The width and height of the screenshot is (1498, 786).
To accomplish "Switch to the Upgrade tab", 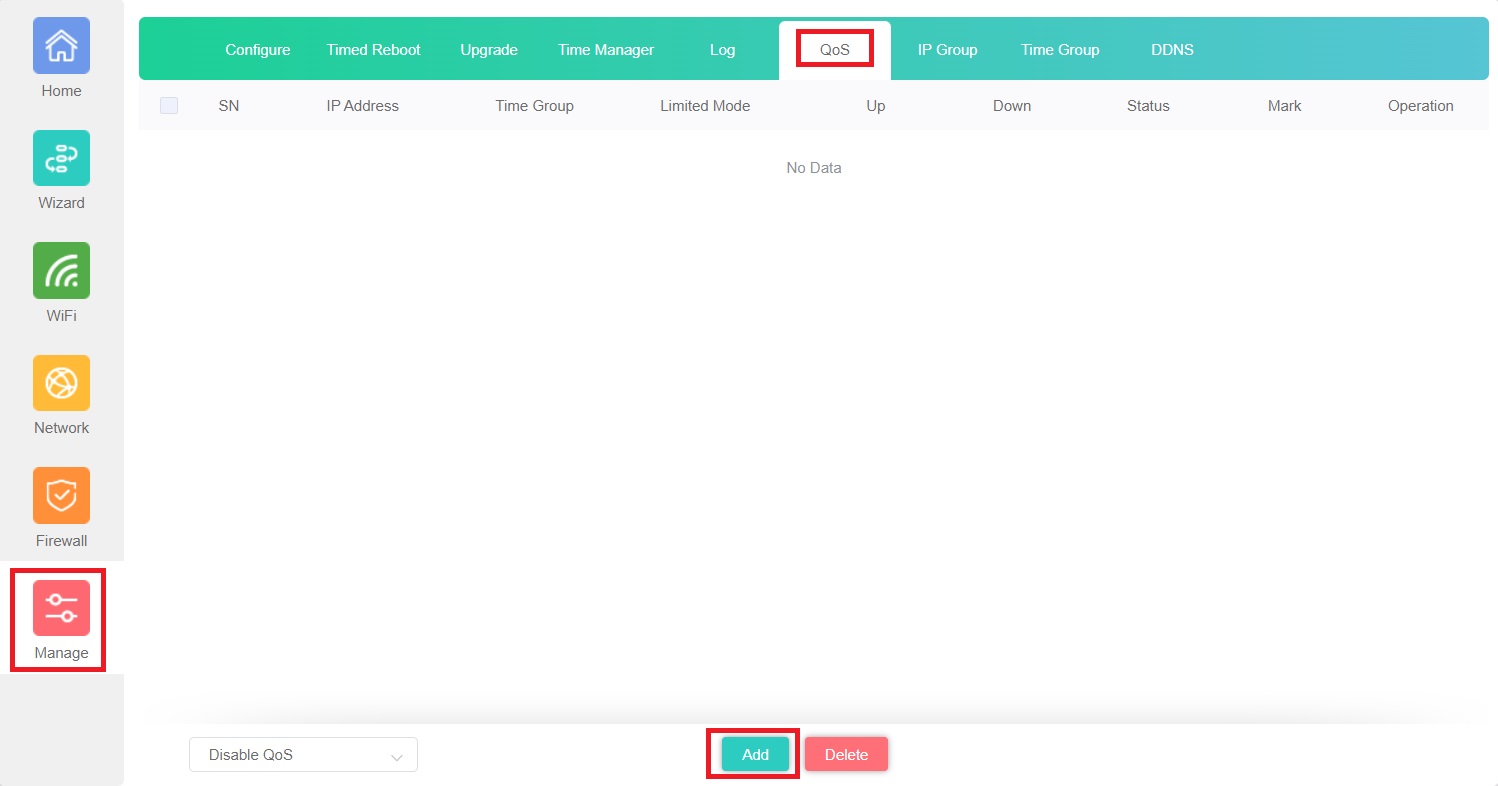I will [489, 50].
